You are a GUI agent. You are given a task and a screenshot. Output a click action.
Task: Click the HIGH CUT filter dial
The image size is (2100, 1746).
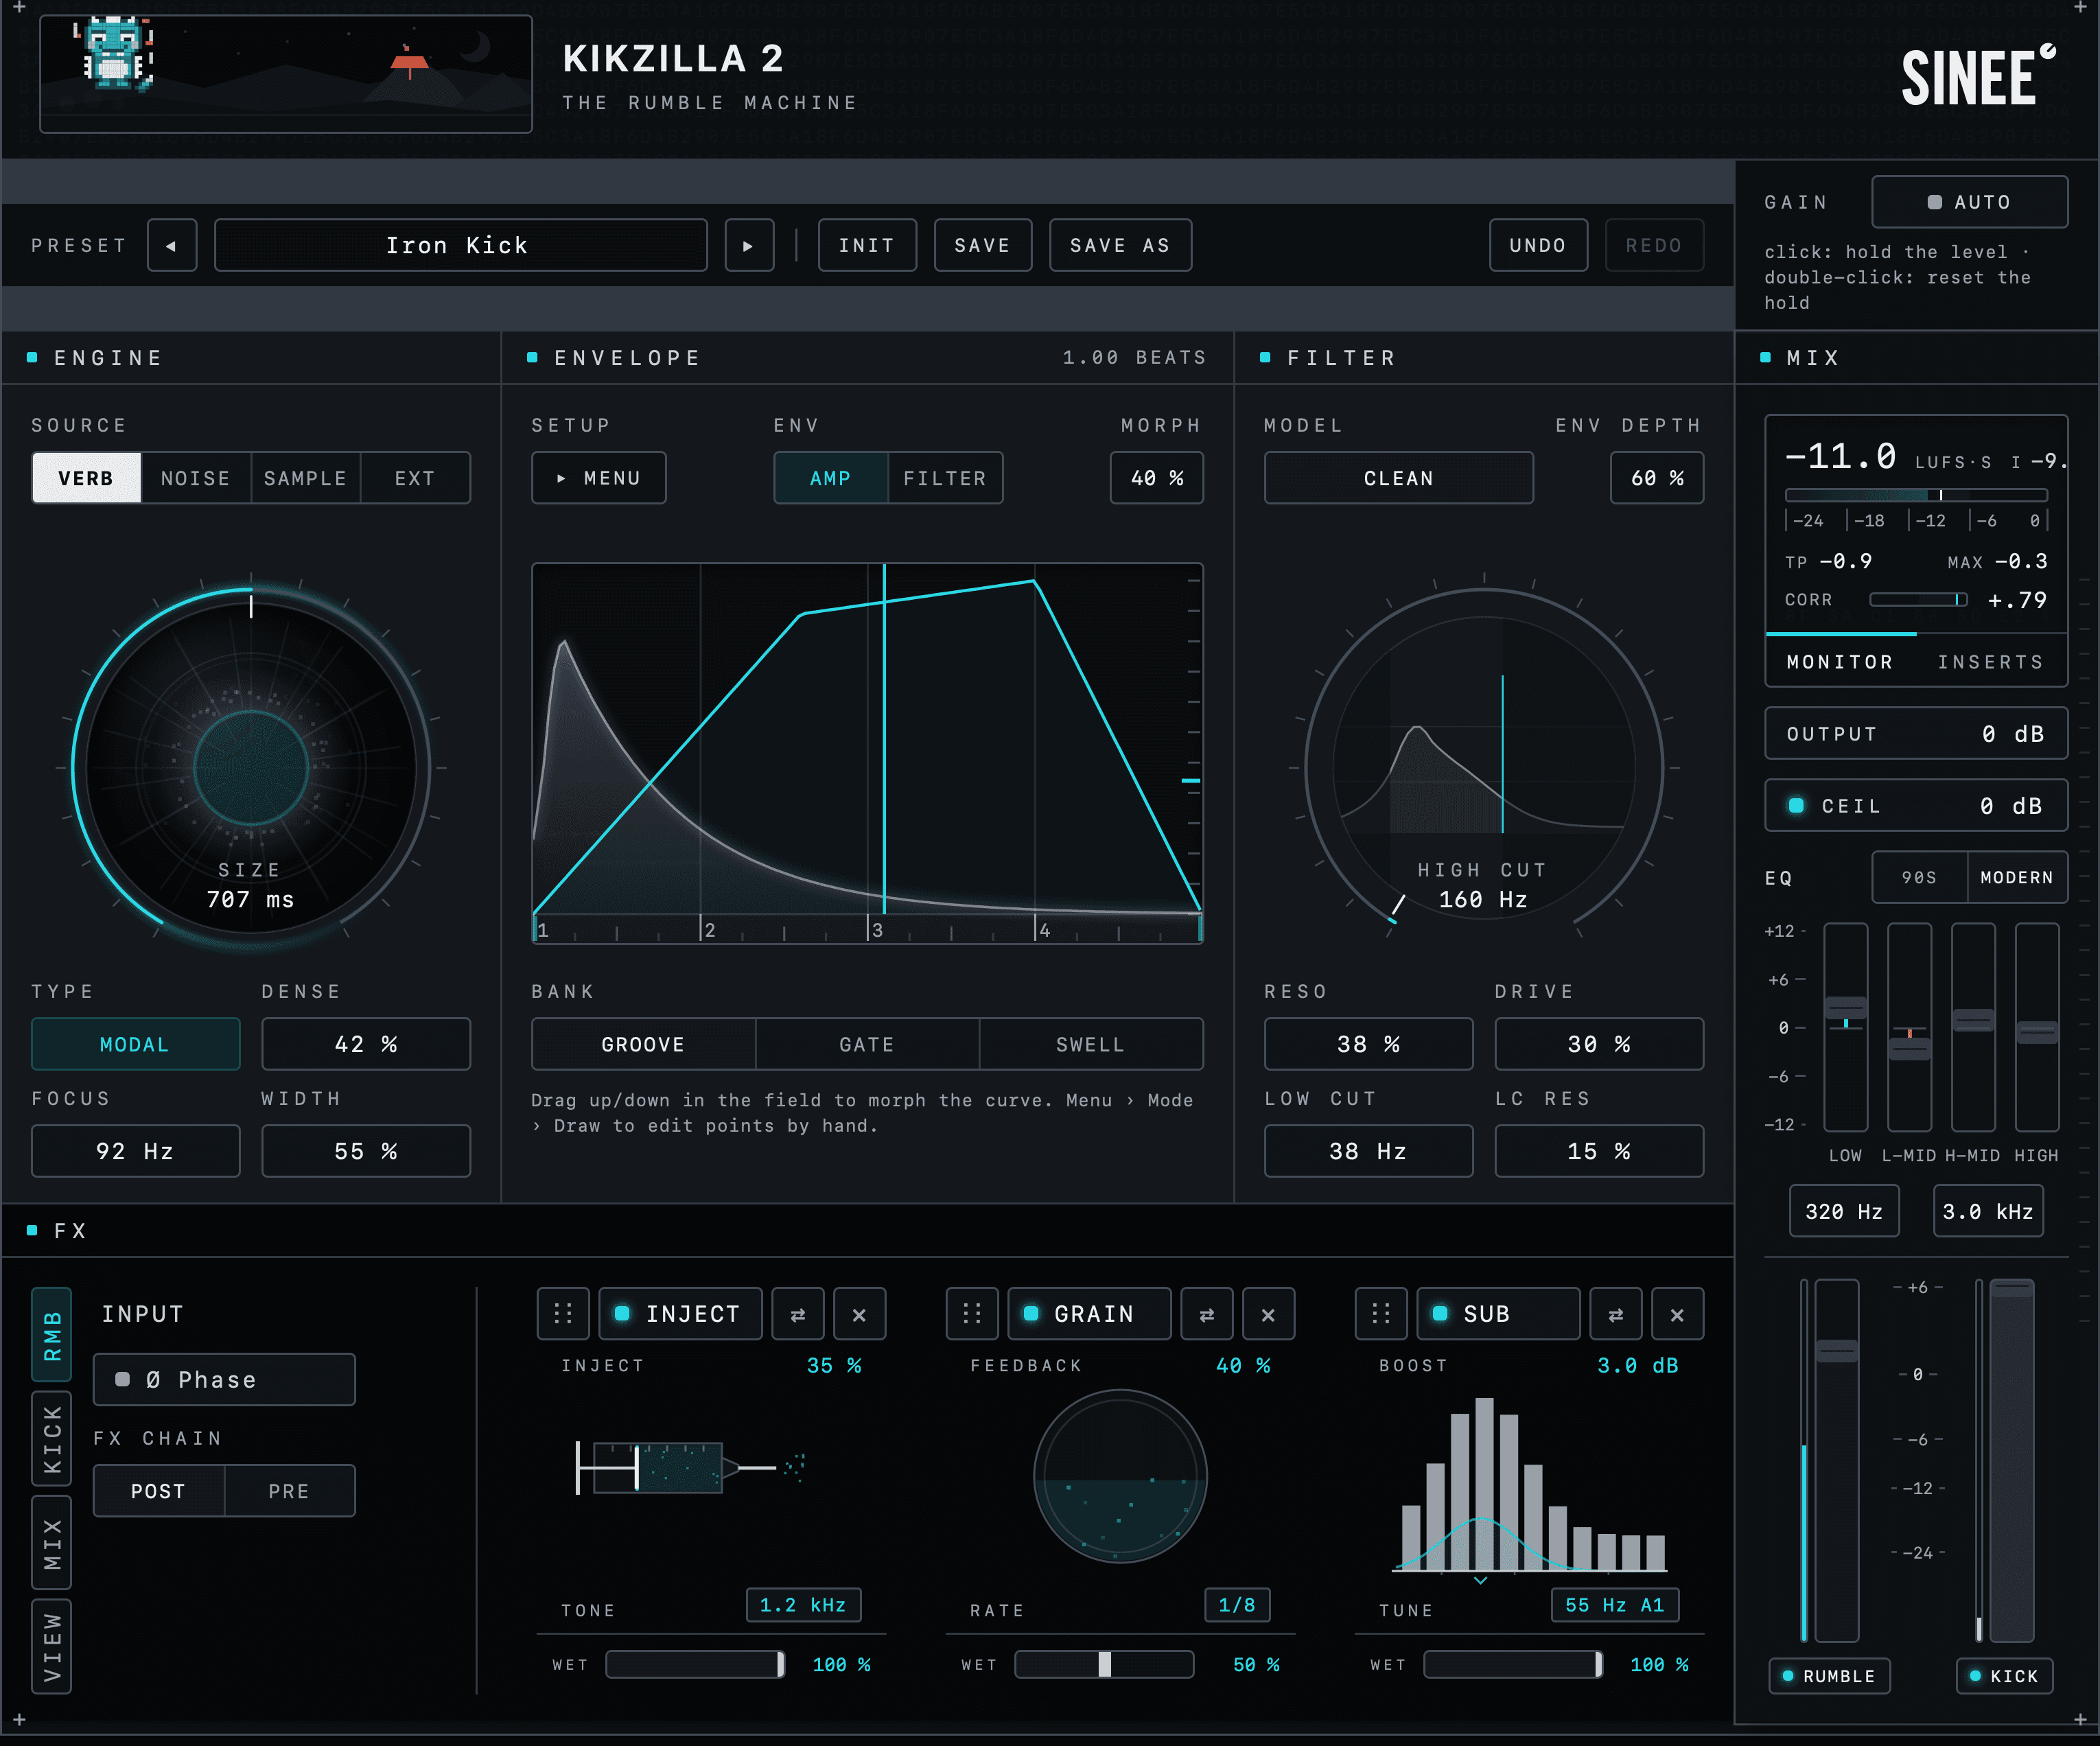point(1484,768)
